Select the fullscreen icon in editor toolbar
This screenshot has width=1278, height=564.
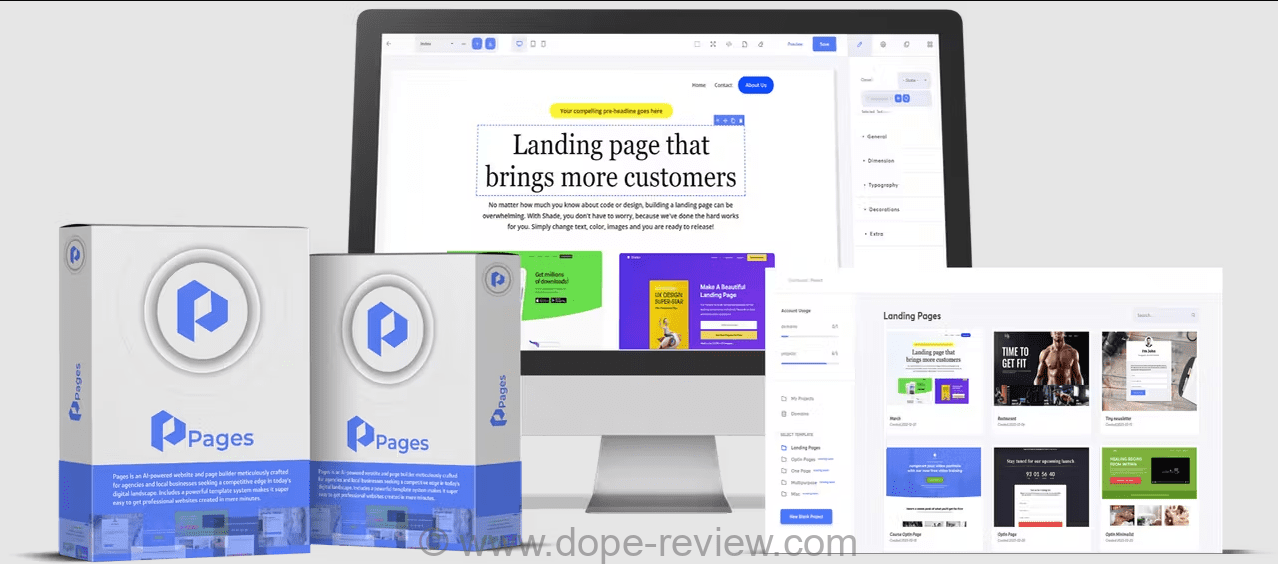713,44
